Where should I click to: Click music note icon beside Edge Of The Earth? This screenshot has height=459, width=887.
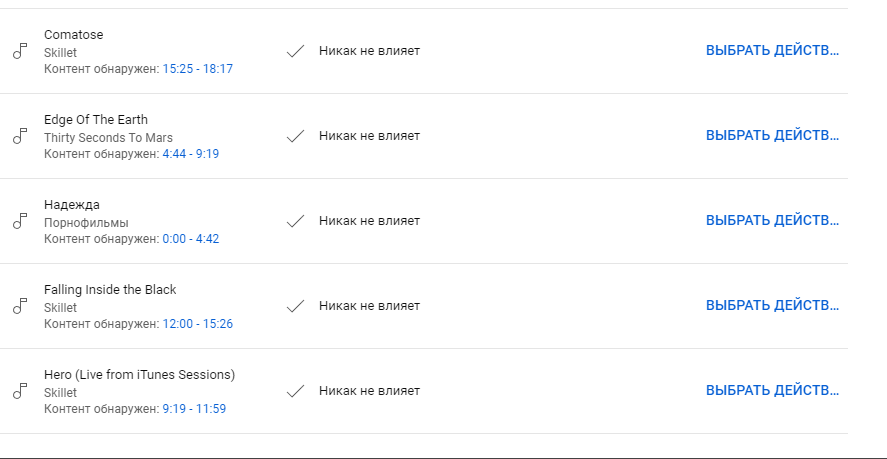[19, 136]
